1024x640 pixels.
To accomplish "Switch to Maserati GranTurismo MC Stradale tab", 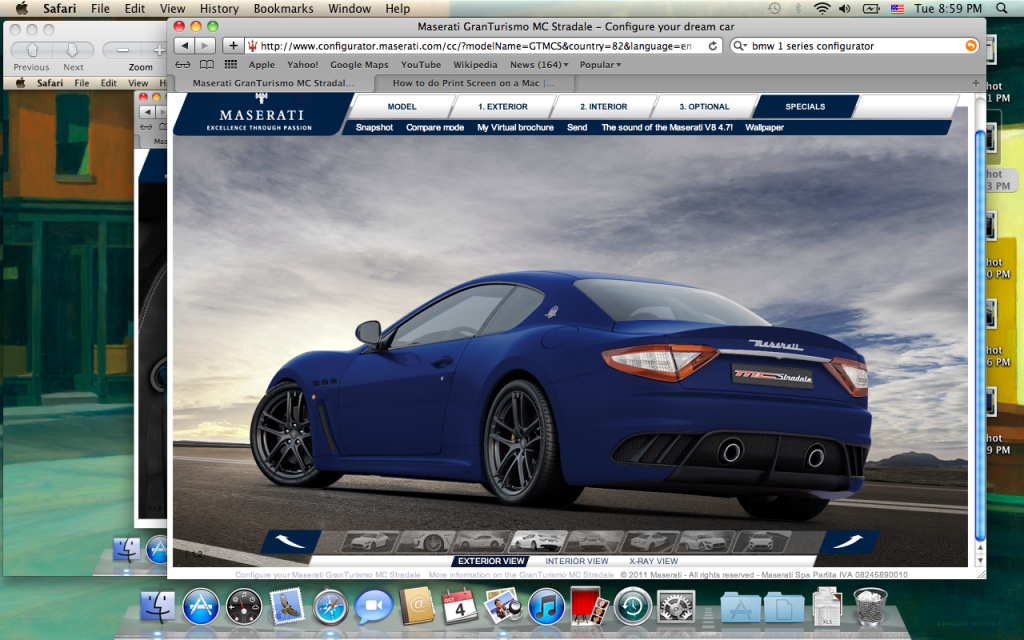I will 273,83.
